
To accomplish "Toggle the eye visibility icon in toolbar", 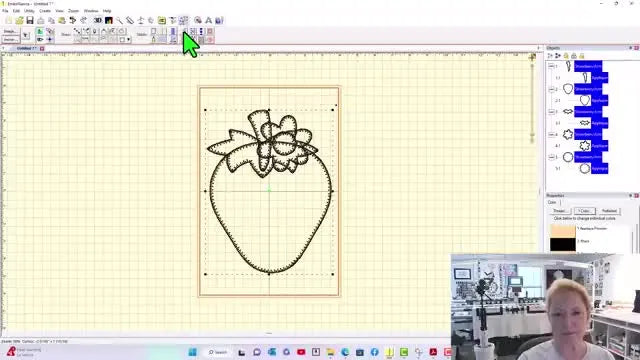I will (x=40, y=40).
